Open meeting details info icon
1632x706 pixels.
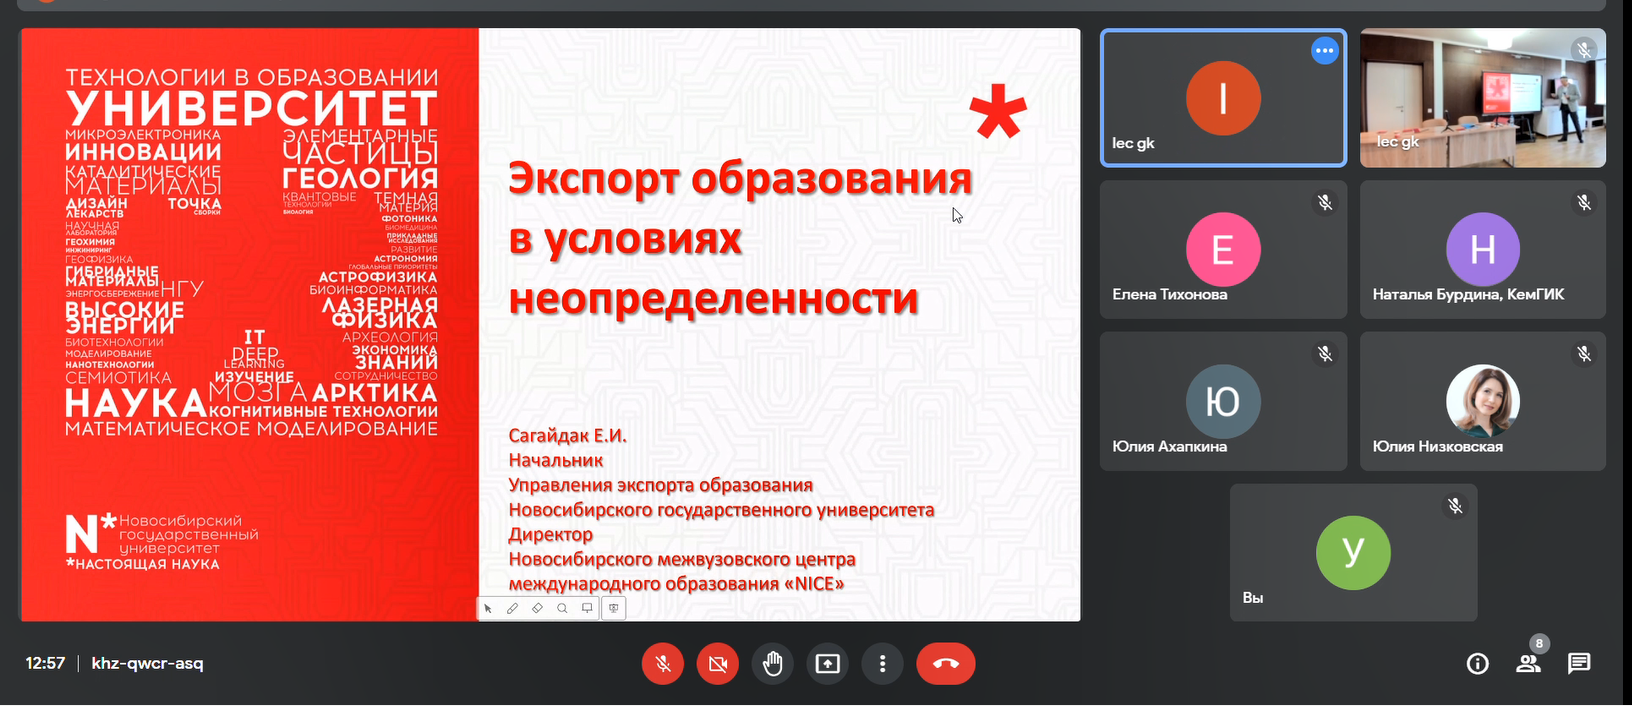(1477, 664)
